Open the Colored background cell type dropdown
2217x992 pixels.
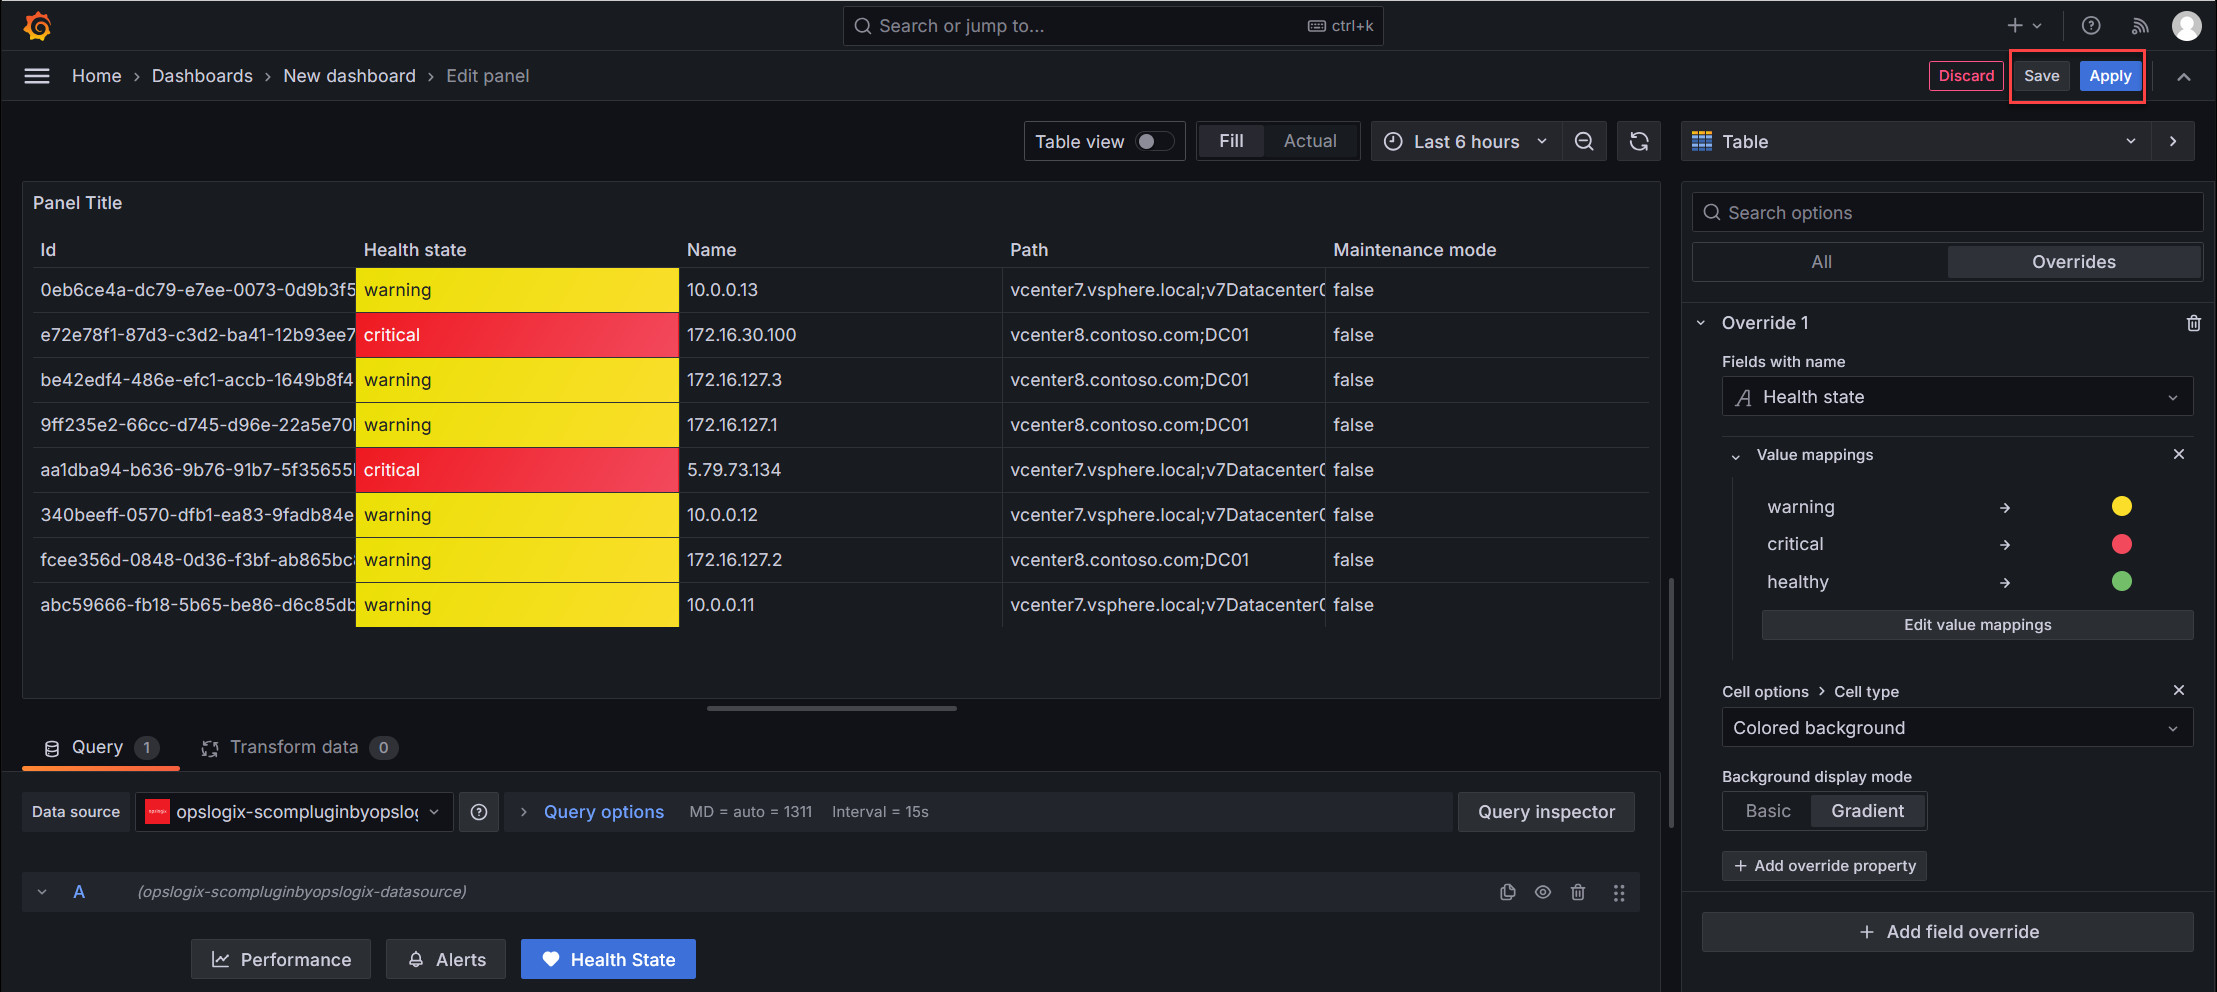point(1956,728)
